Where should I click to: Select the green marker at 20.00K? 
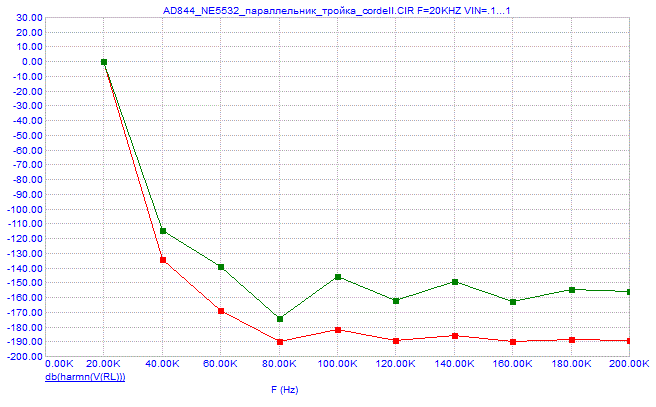[x=104, y=62]
